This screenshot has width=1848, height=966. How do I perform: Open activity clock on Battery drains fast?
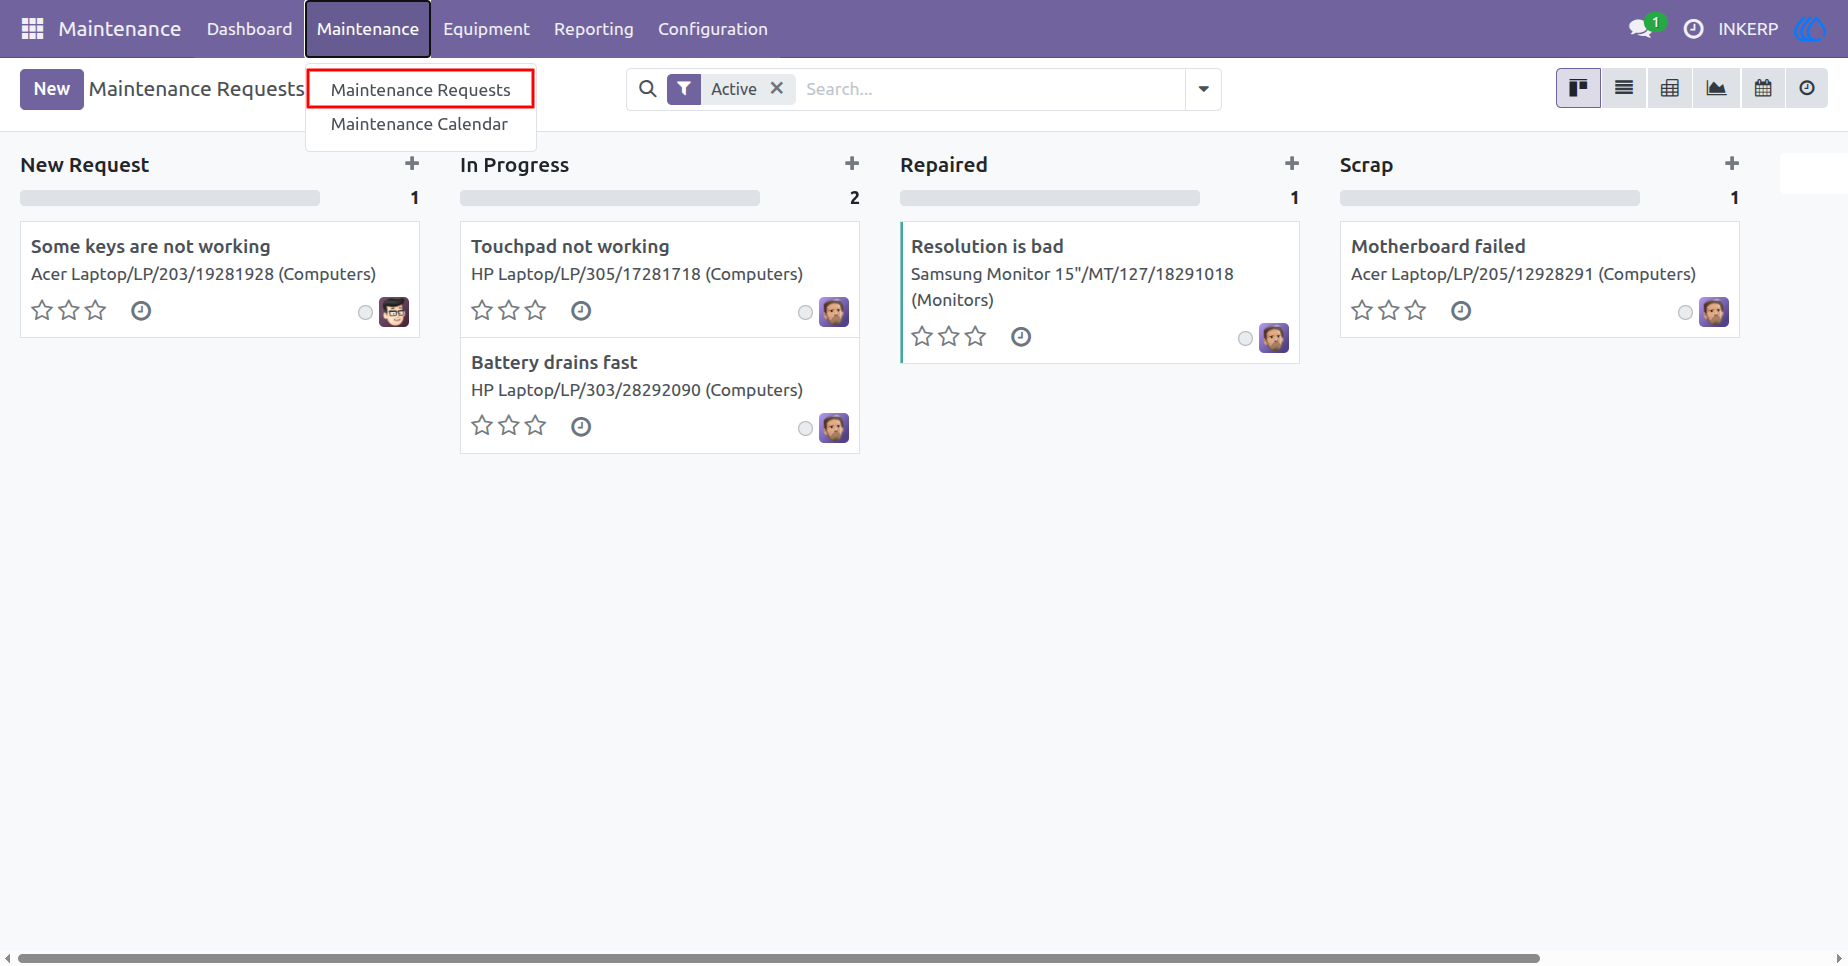pyautogui.click(x=581, y=427)
